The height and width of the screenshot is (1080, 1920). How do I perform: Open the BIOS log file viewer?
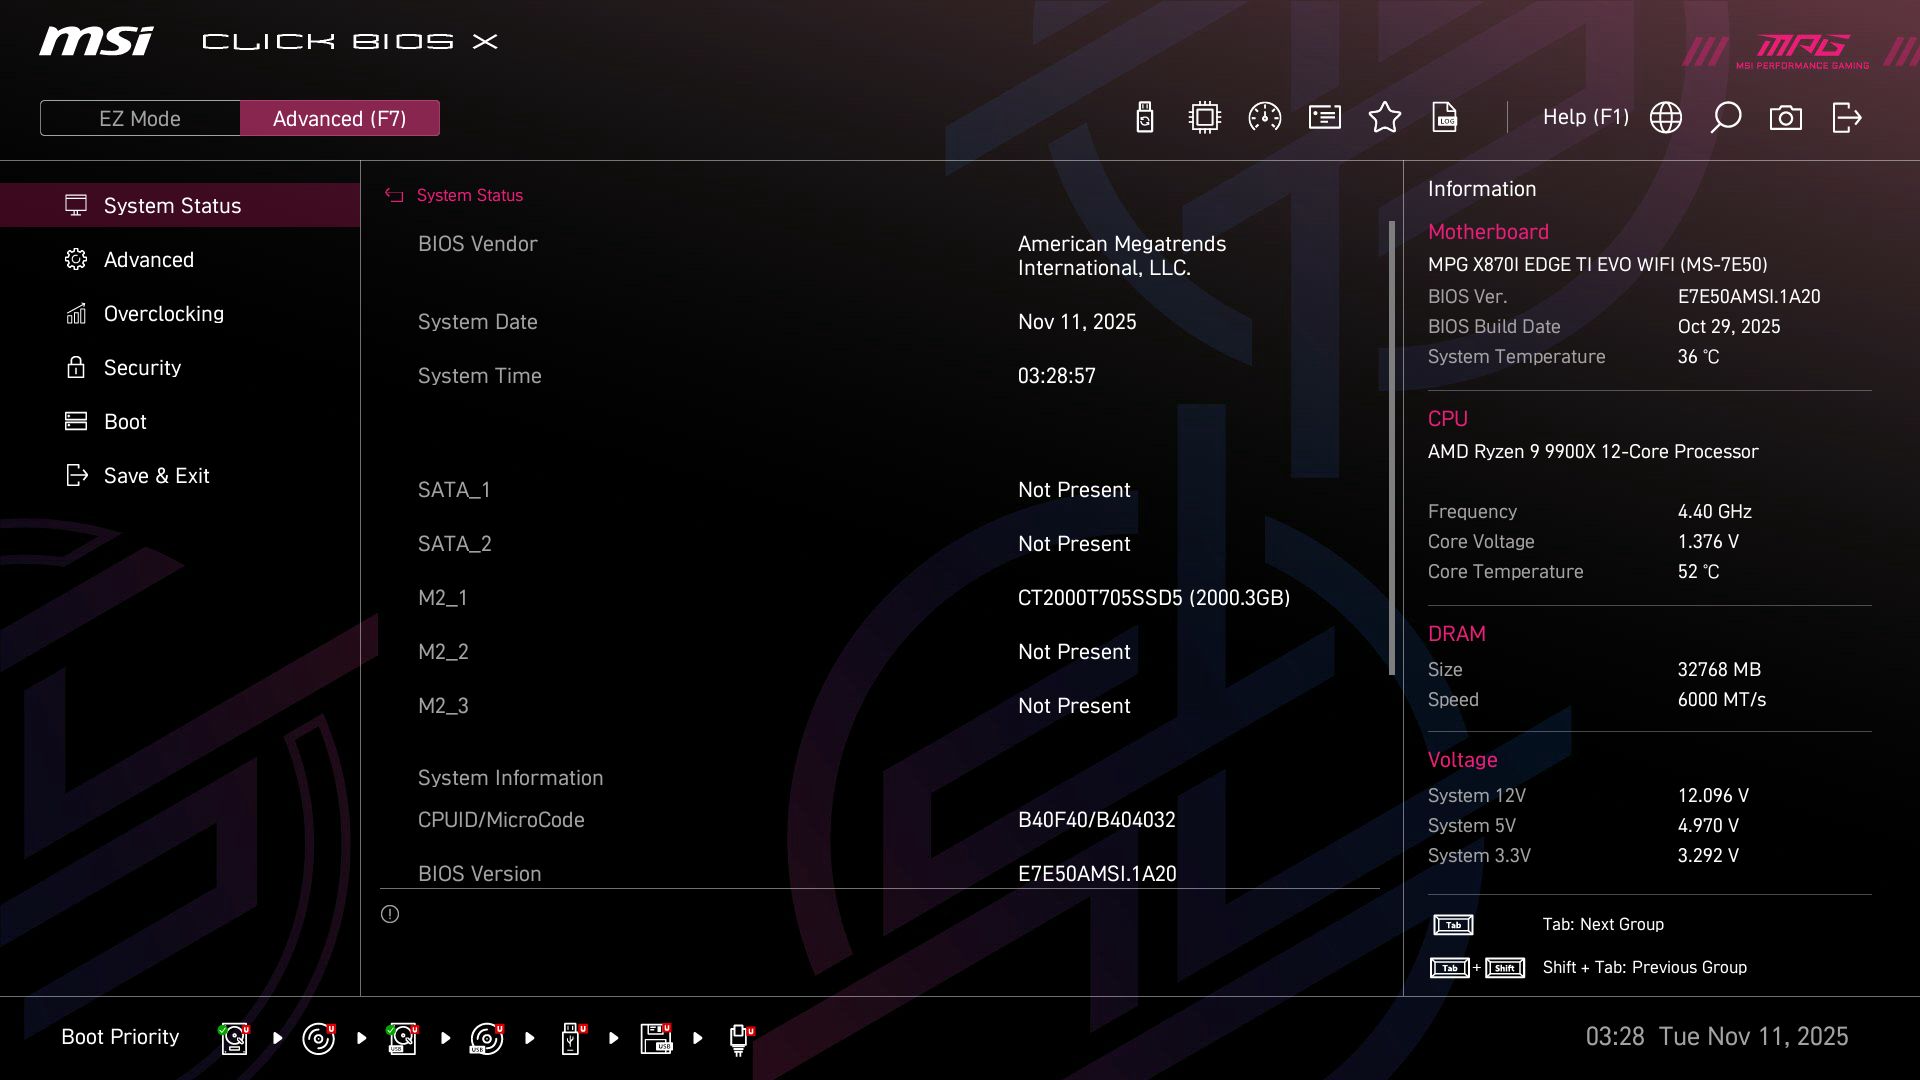click(x=1445, y=117)
